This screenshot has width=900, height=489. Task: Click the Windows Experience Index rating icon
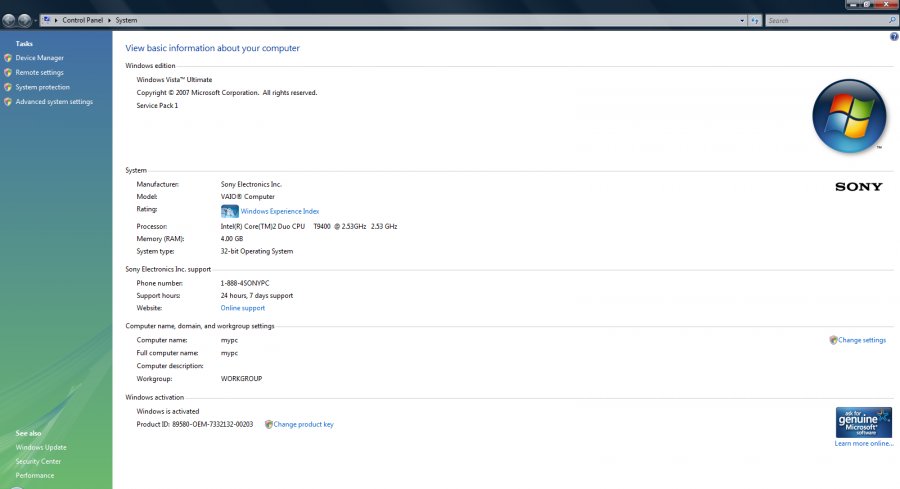(230, 211)
